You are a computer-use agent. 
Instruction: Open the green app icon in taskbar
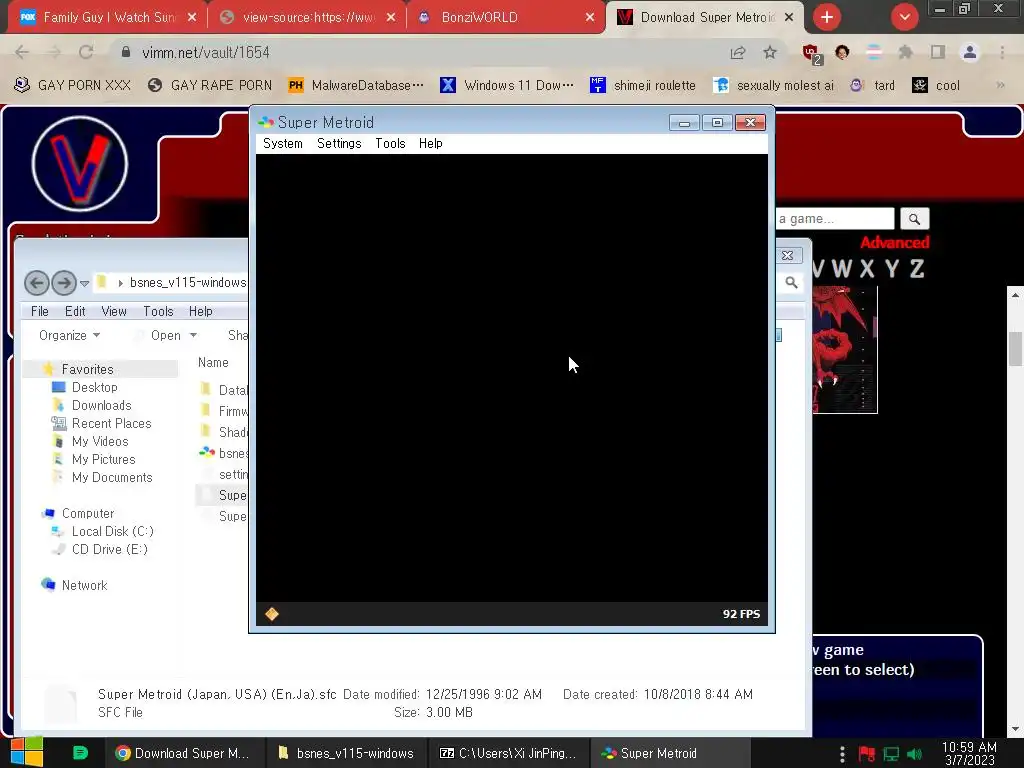(80, 753)
